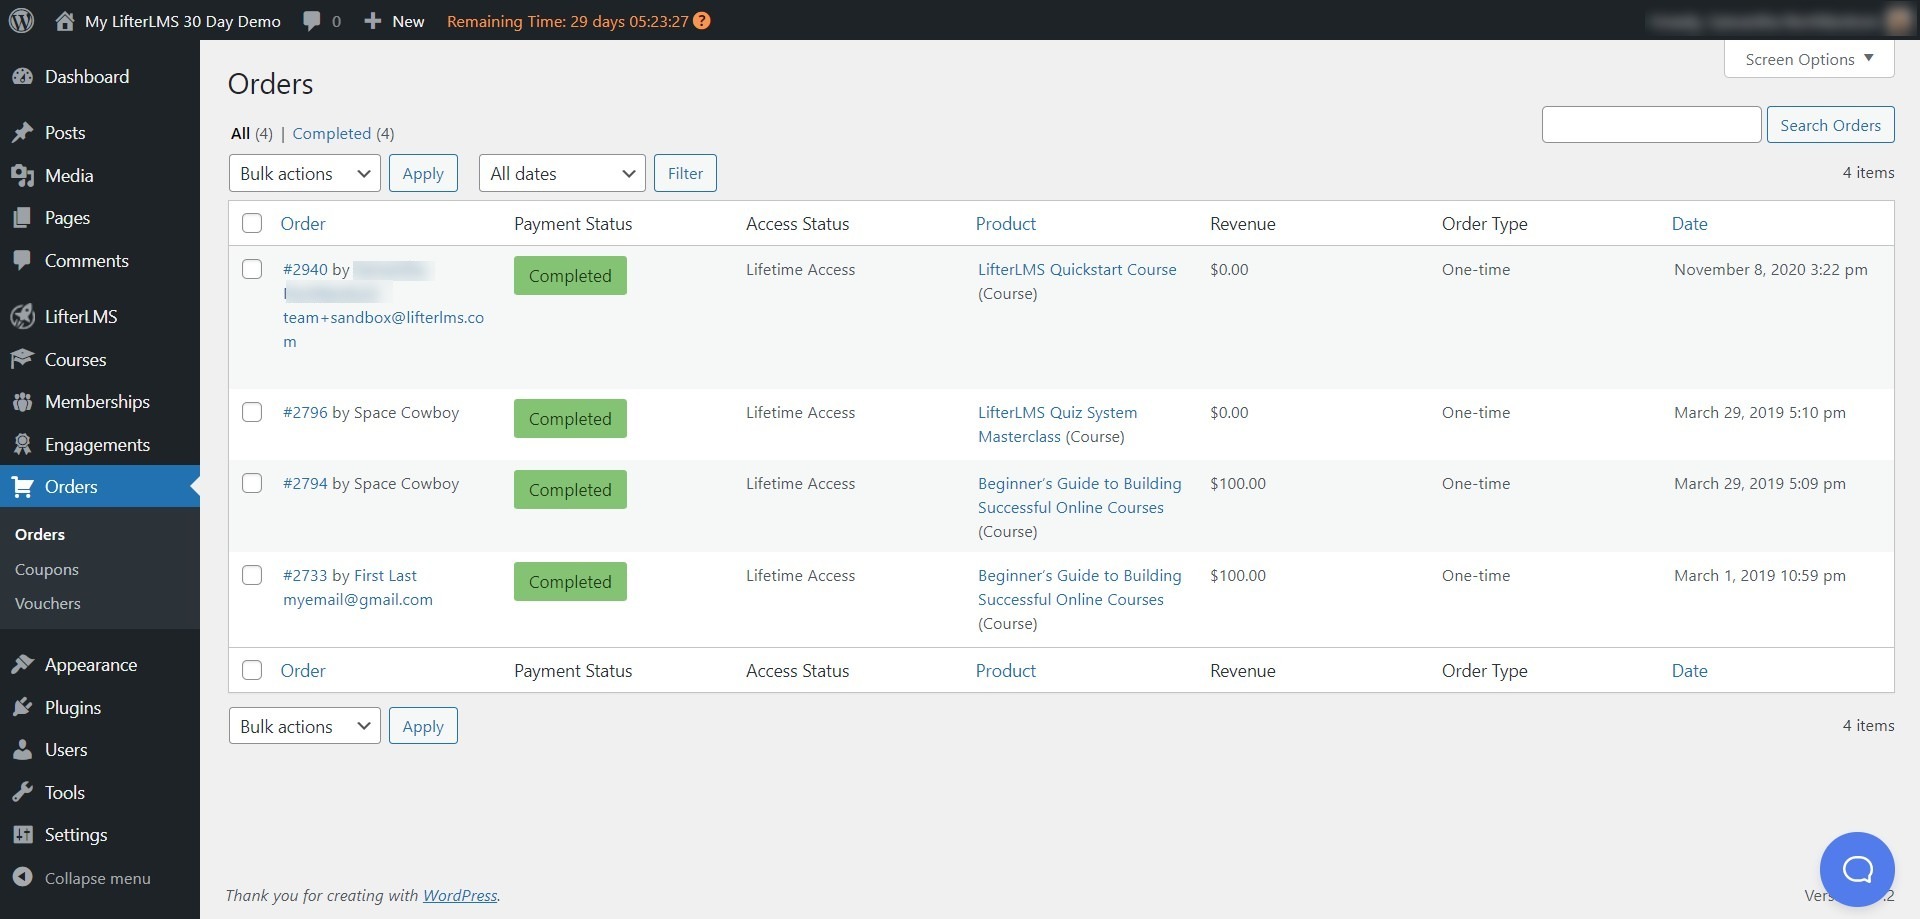The image size is (1920, 919).
Task: Click the $100.00 revenue for order #2794
Action: point(1238,483)
